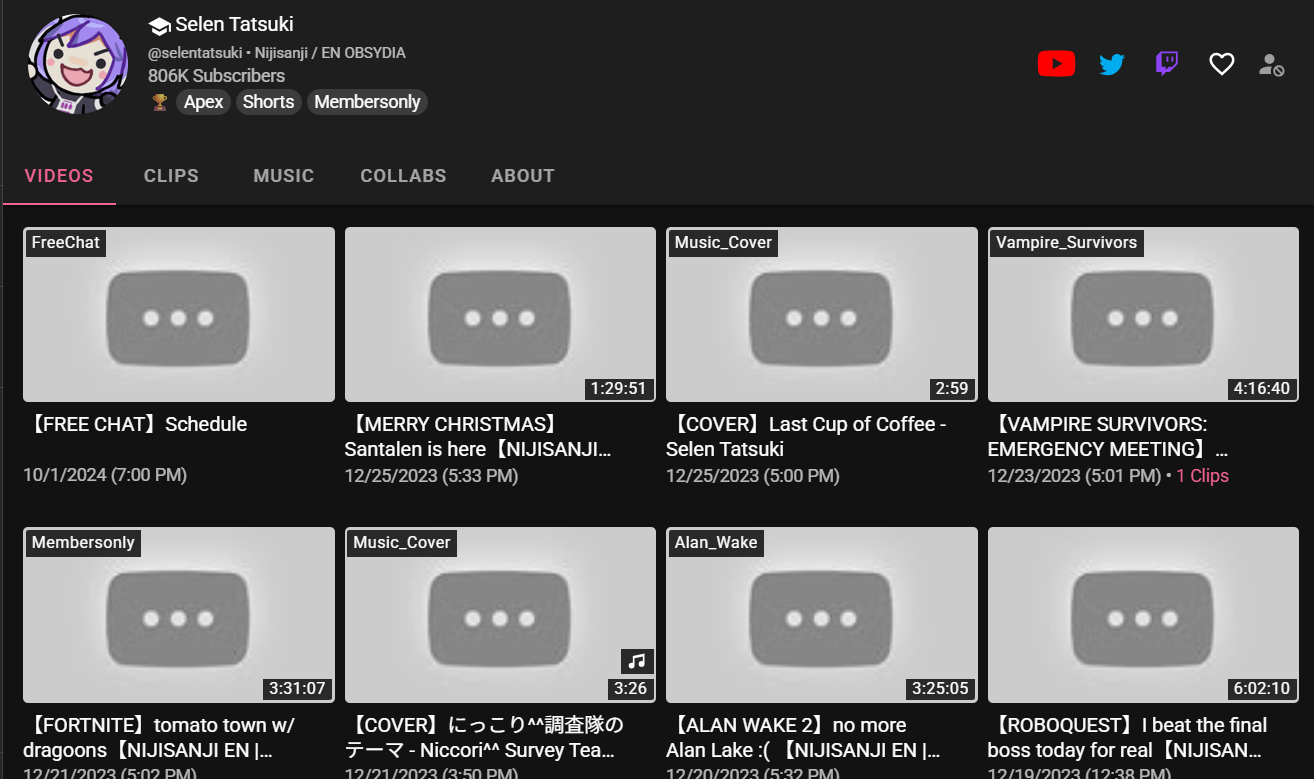1314x779 pixels.
Task: Open the Collabs tab
Action: click(403, 176)
